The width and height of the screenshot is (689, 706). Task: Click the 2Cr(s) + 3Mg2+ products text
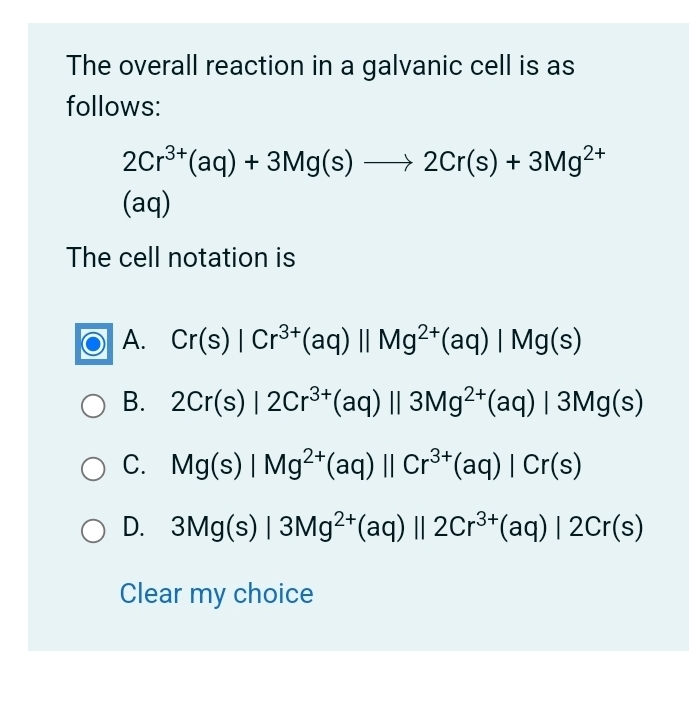point(514,160)
